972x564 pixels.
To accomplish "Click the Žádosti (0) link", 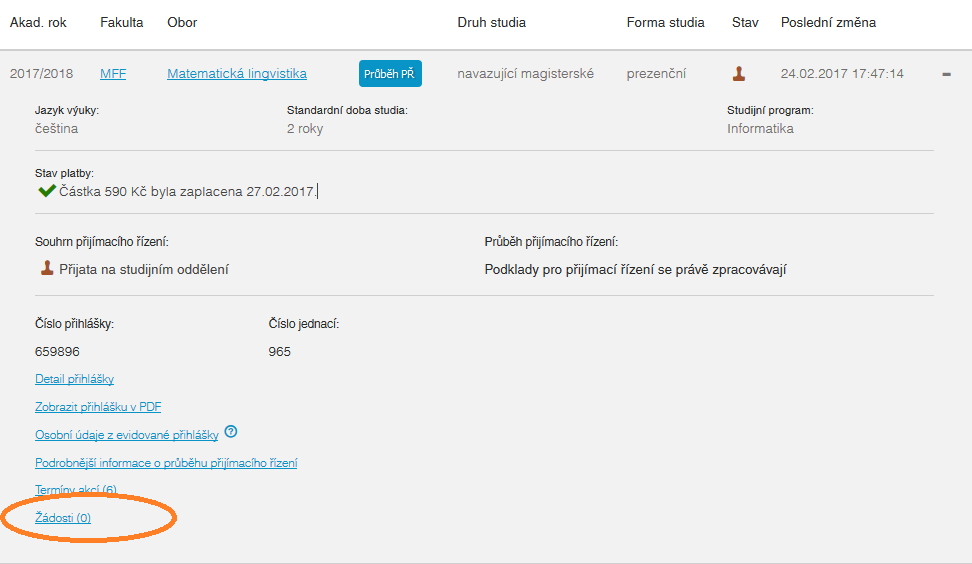I will coord(62,517).
